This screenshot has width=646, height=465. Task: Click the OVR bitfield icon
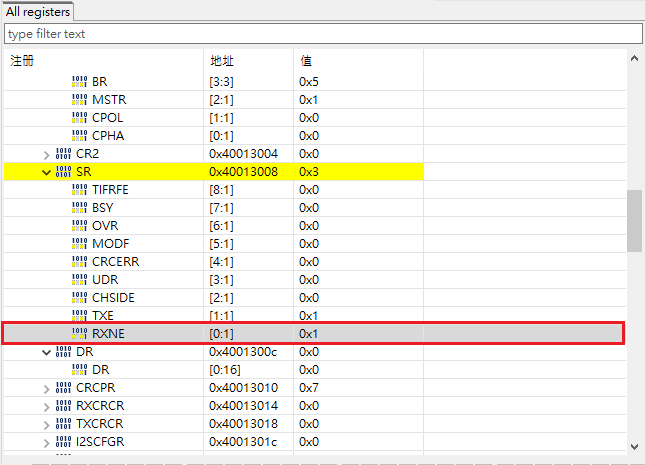(x=80, y=226)
